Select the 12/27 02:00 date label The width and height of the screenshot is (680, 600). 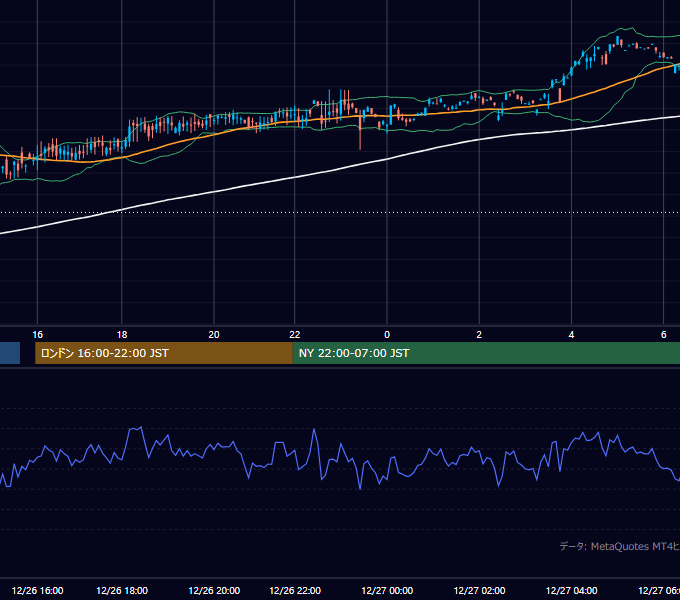click(x=479, y=590)
